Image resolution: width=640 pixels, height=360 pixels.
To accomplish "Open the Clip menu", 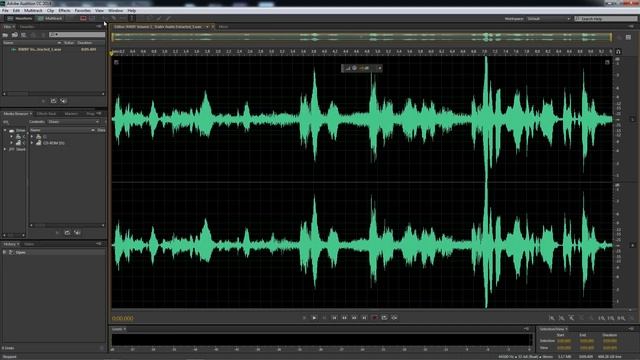I will pyautogui.click(x=51, y=11).
